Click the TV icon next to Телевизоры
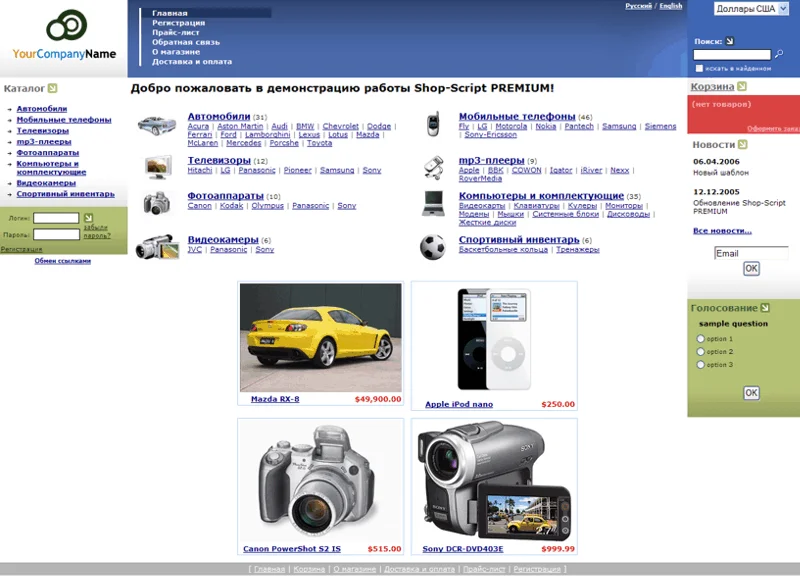Screen dimensions: 800x576 [x=157, y=166]
